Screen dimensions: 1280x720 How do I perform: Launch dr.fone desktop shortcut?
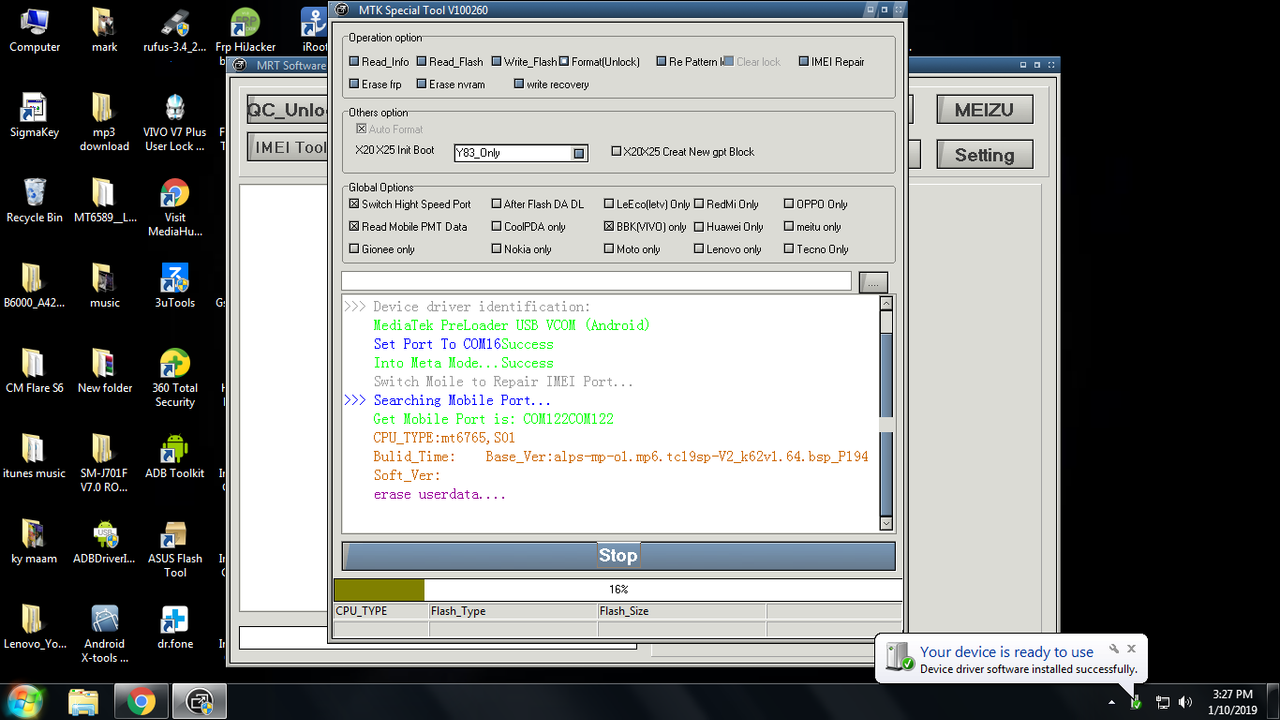[175, 628]
